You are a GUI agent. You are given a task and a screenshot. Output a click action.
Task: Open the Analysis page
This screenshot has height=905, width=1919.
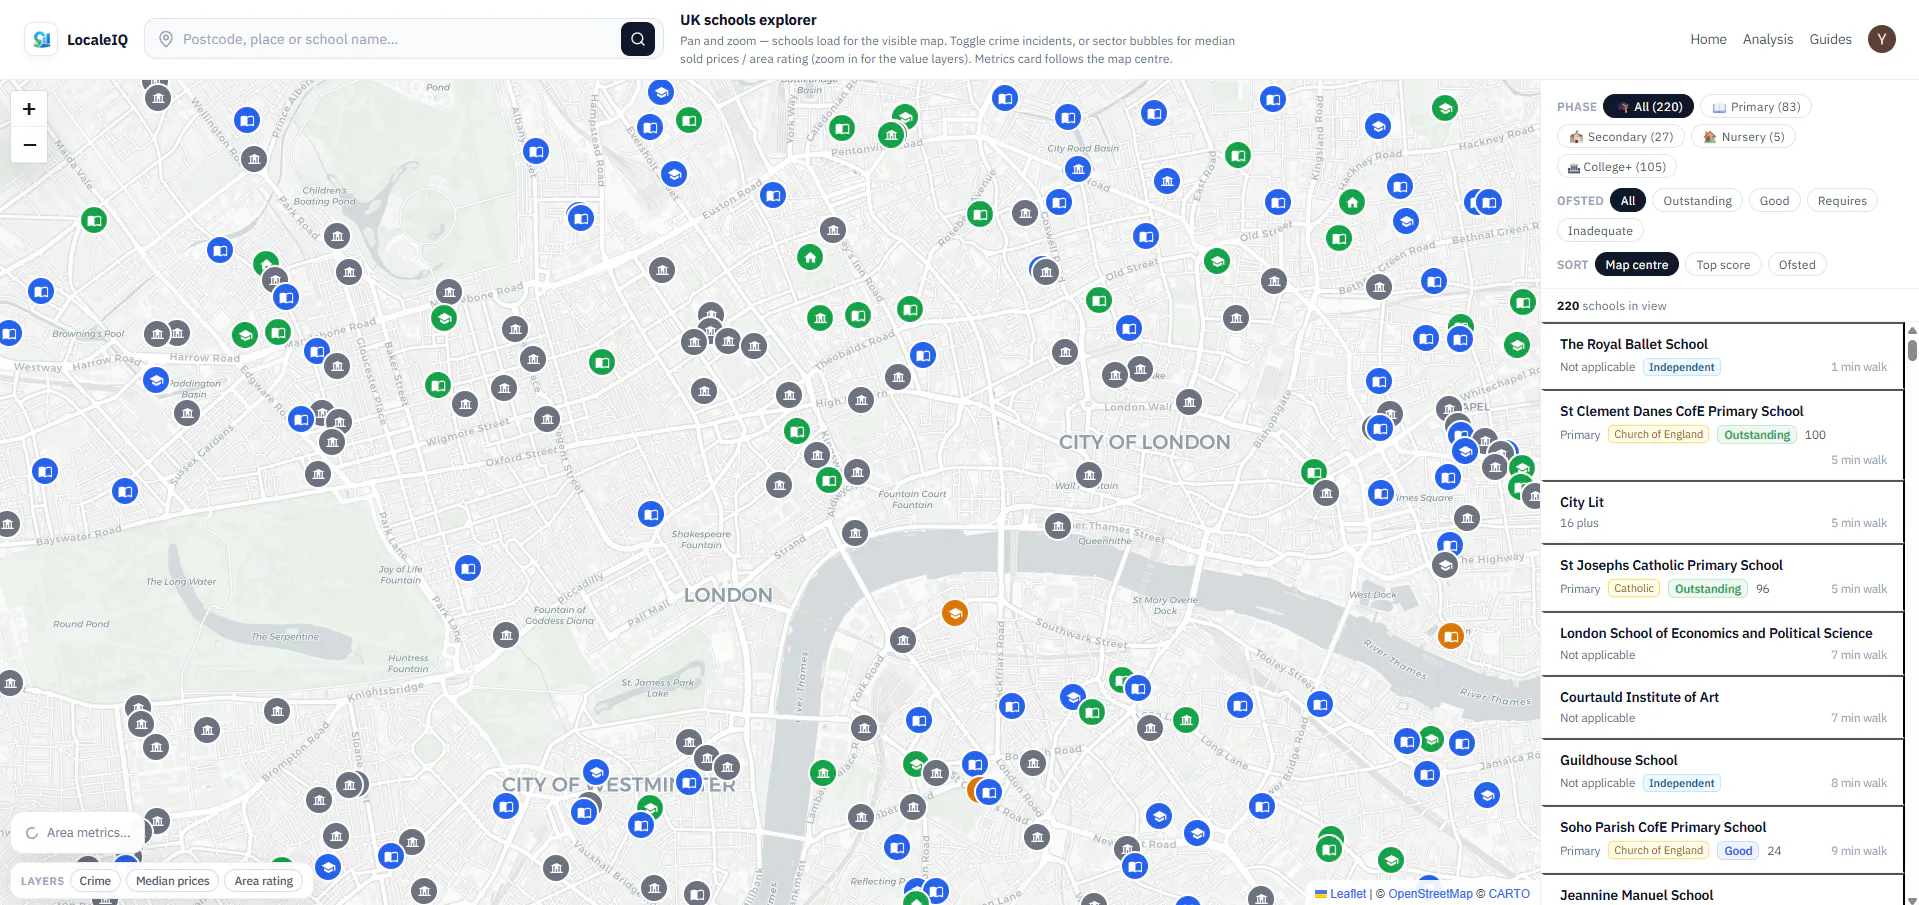click(x=1768, y=39)
